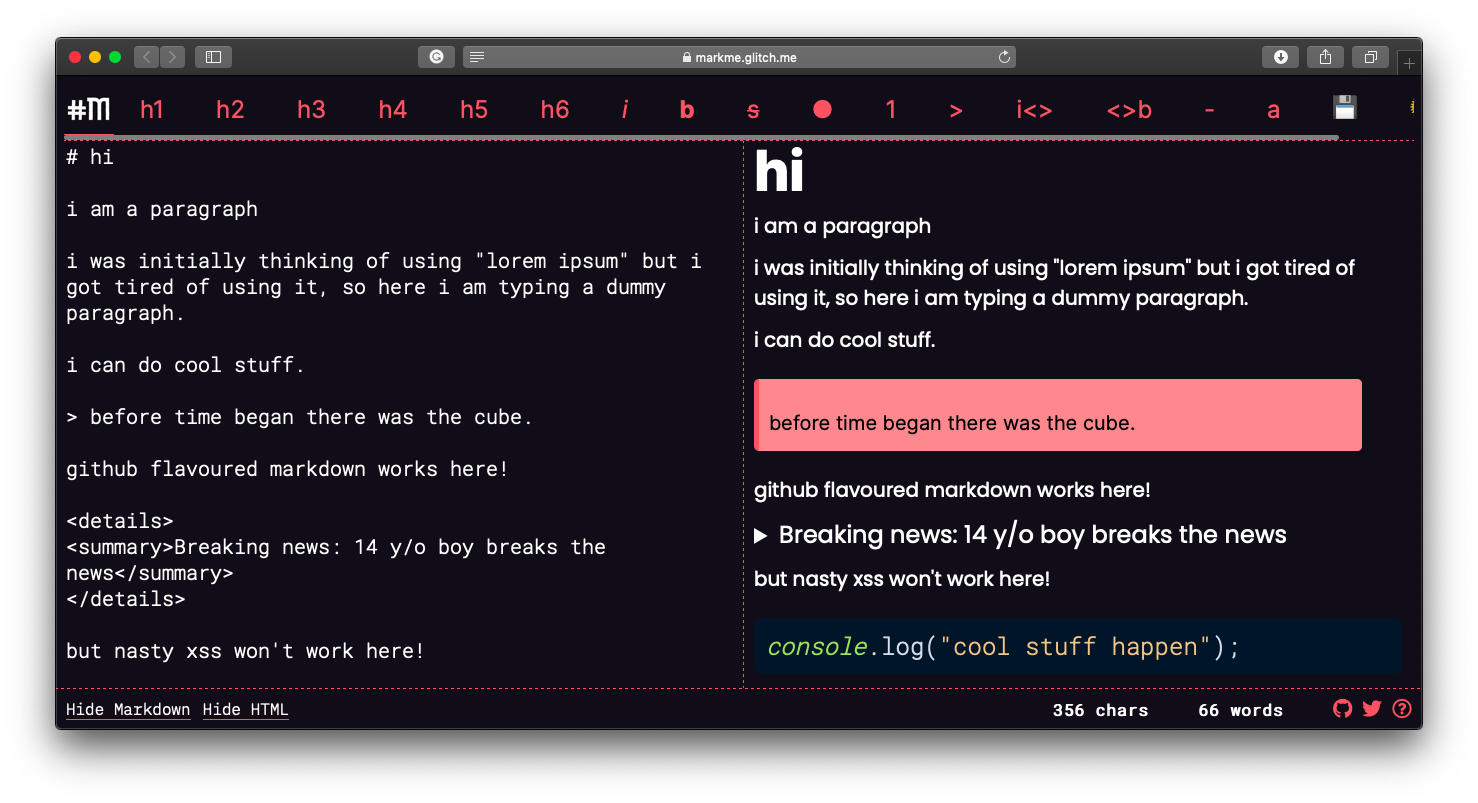
Task: Click the toolbar horizontal scrollbar
Action: pyautogui.click(x=702, y=136)
